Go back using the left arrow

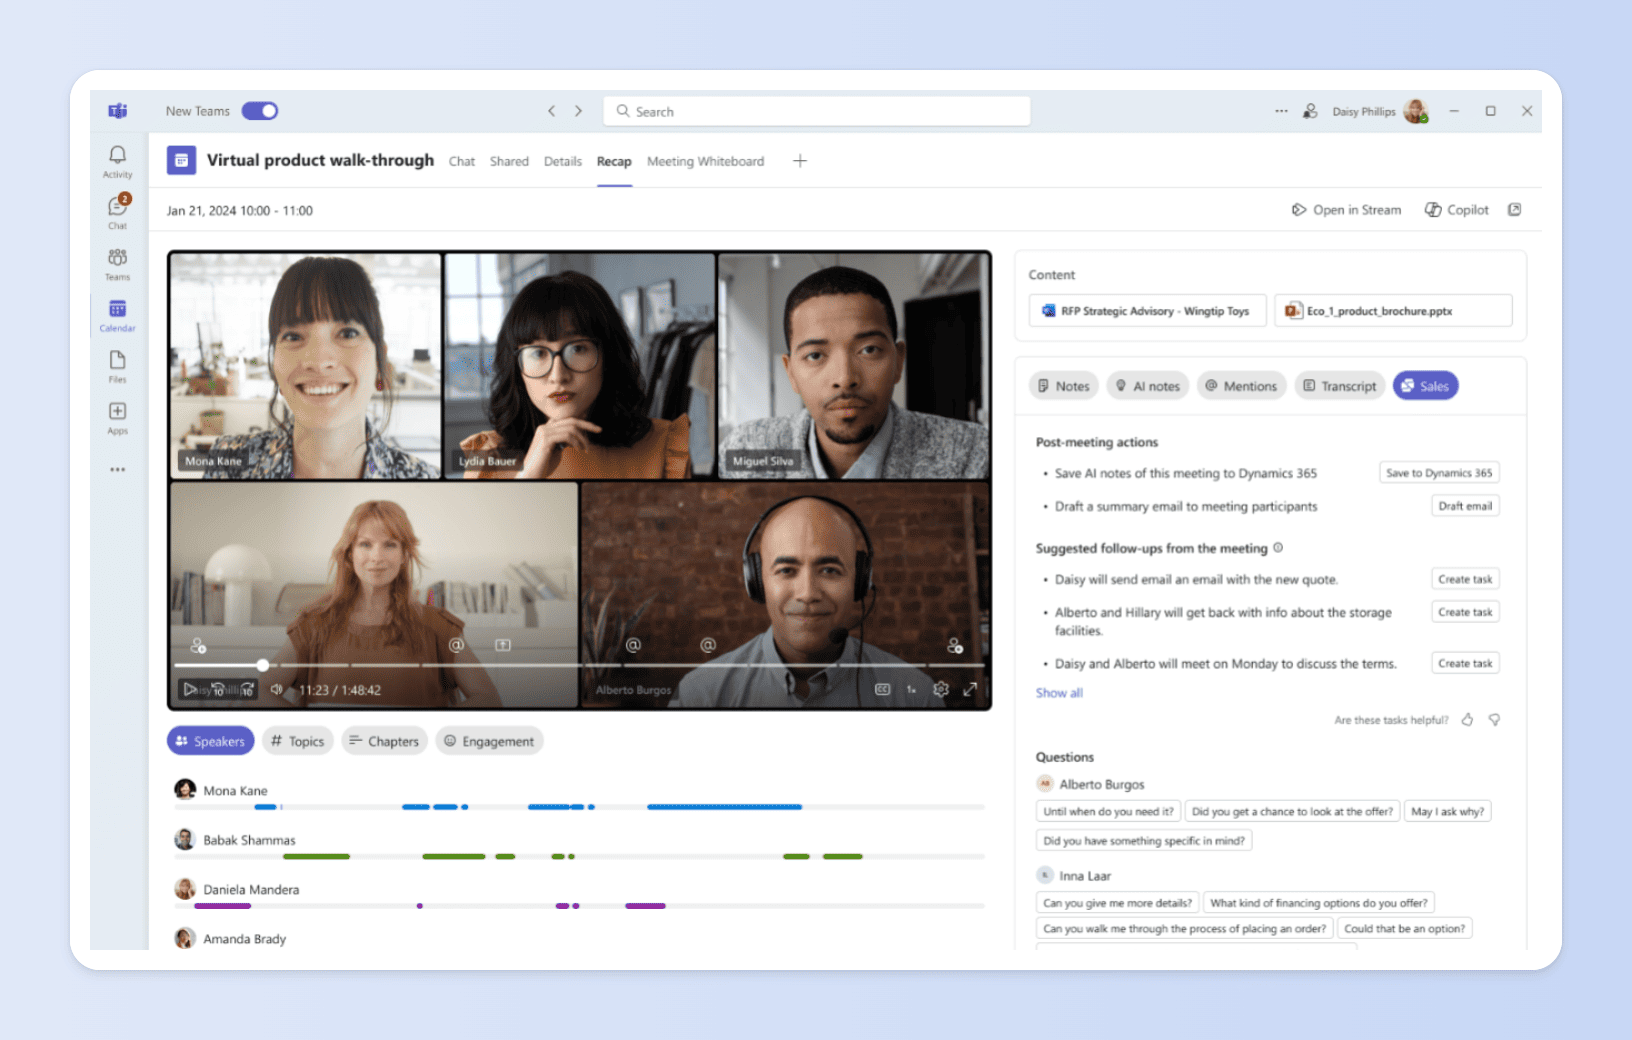[551, 111]
